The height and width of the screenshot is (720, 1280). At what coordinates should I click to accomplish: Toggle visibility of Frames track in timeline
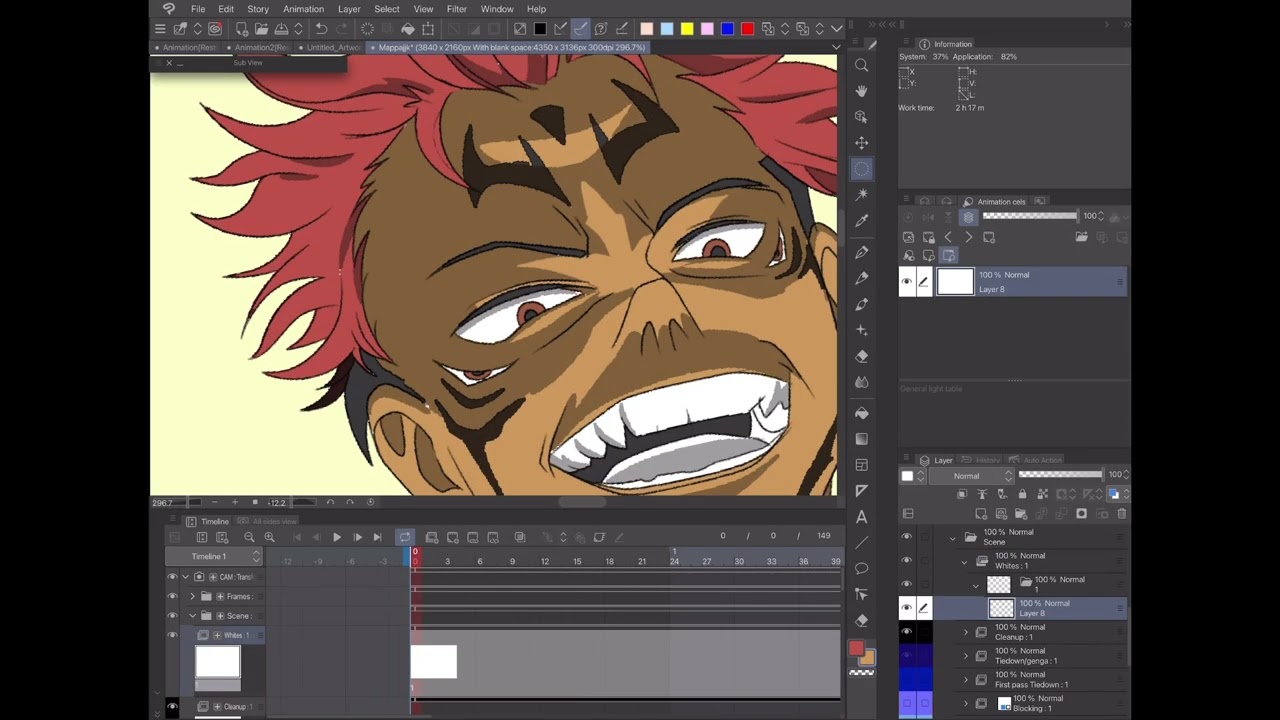click(171, 597)
